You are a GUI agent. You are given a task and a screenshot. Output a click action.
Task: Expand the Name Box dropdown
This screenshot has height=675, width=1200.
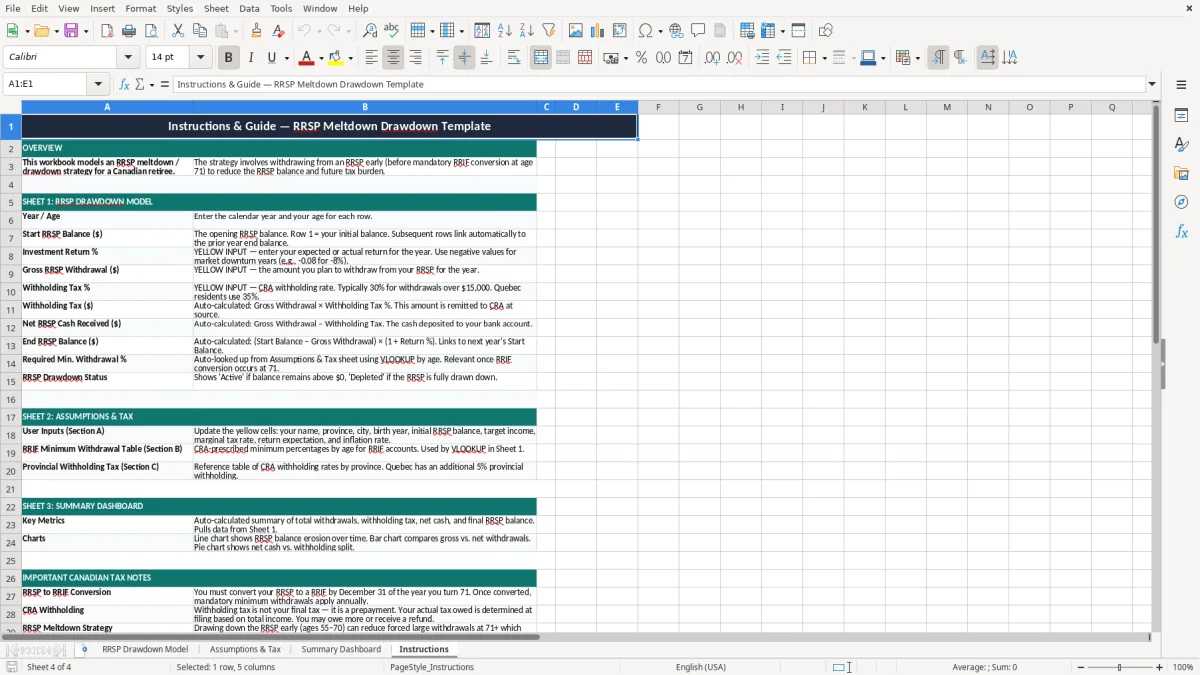point(98,84)
